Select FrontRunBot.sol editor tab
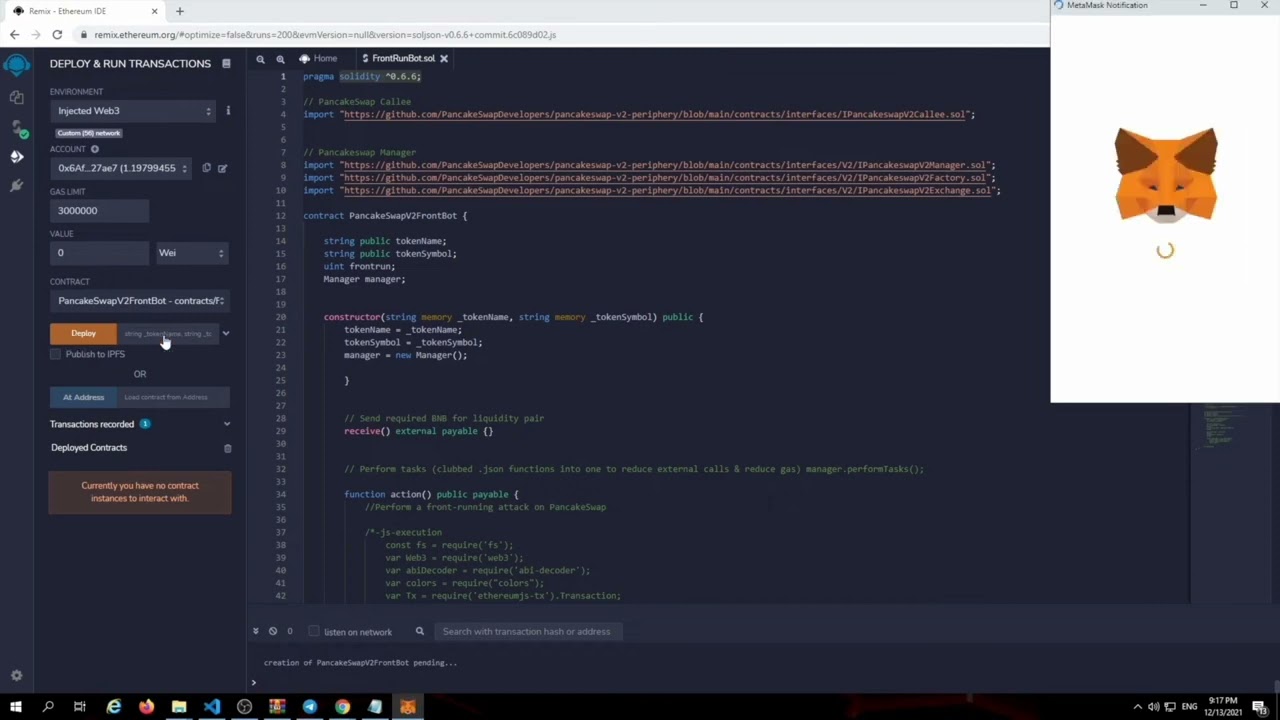1280x720 pixels. tap(403, 59)
